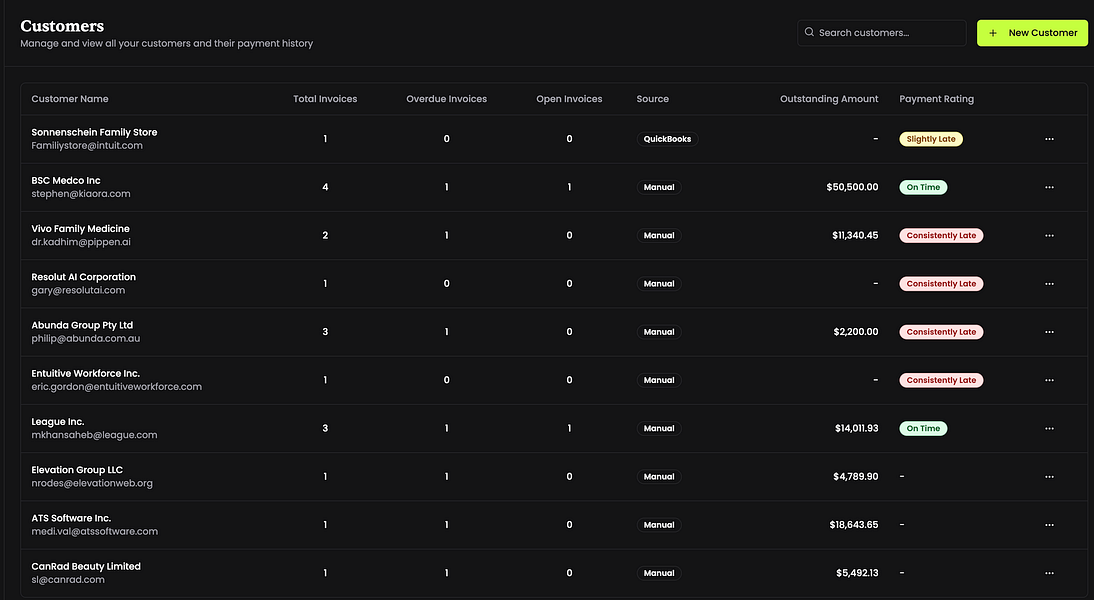The image size is (1094, 600).
Task: Click the Overdue Invoices column header
Action: [446, 99]
